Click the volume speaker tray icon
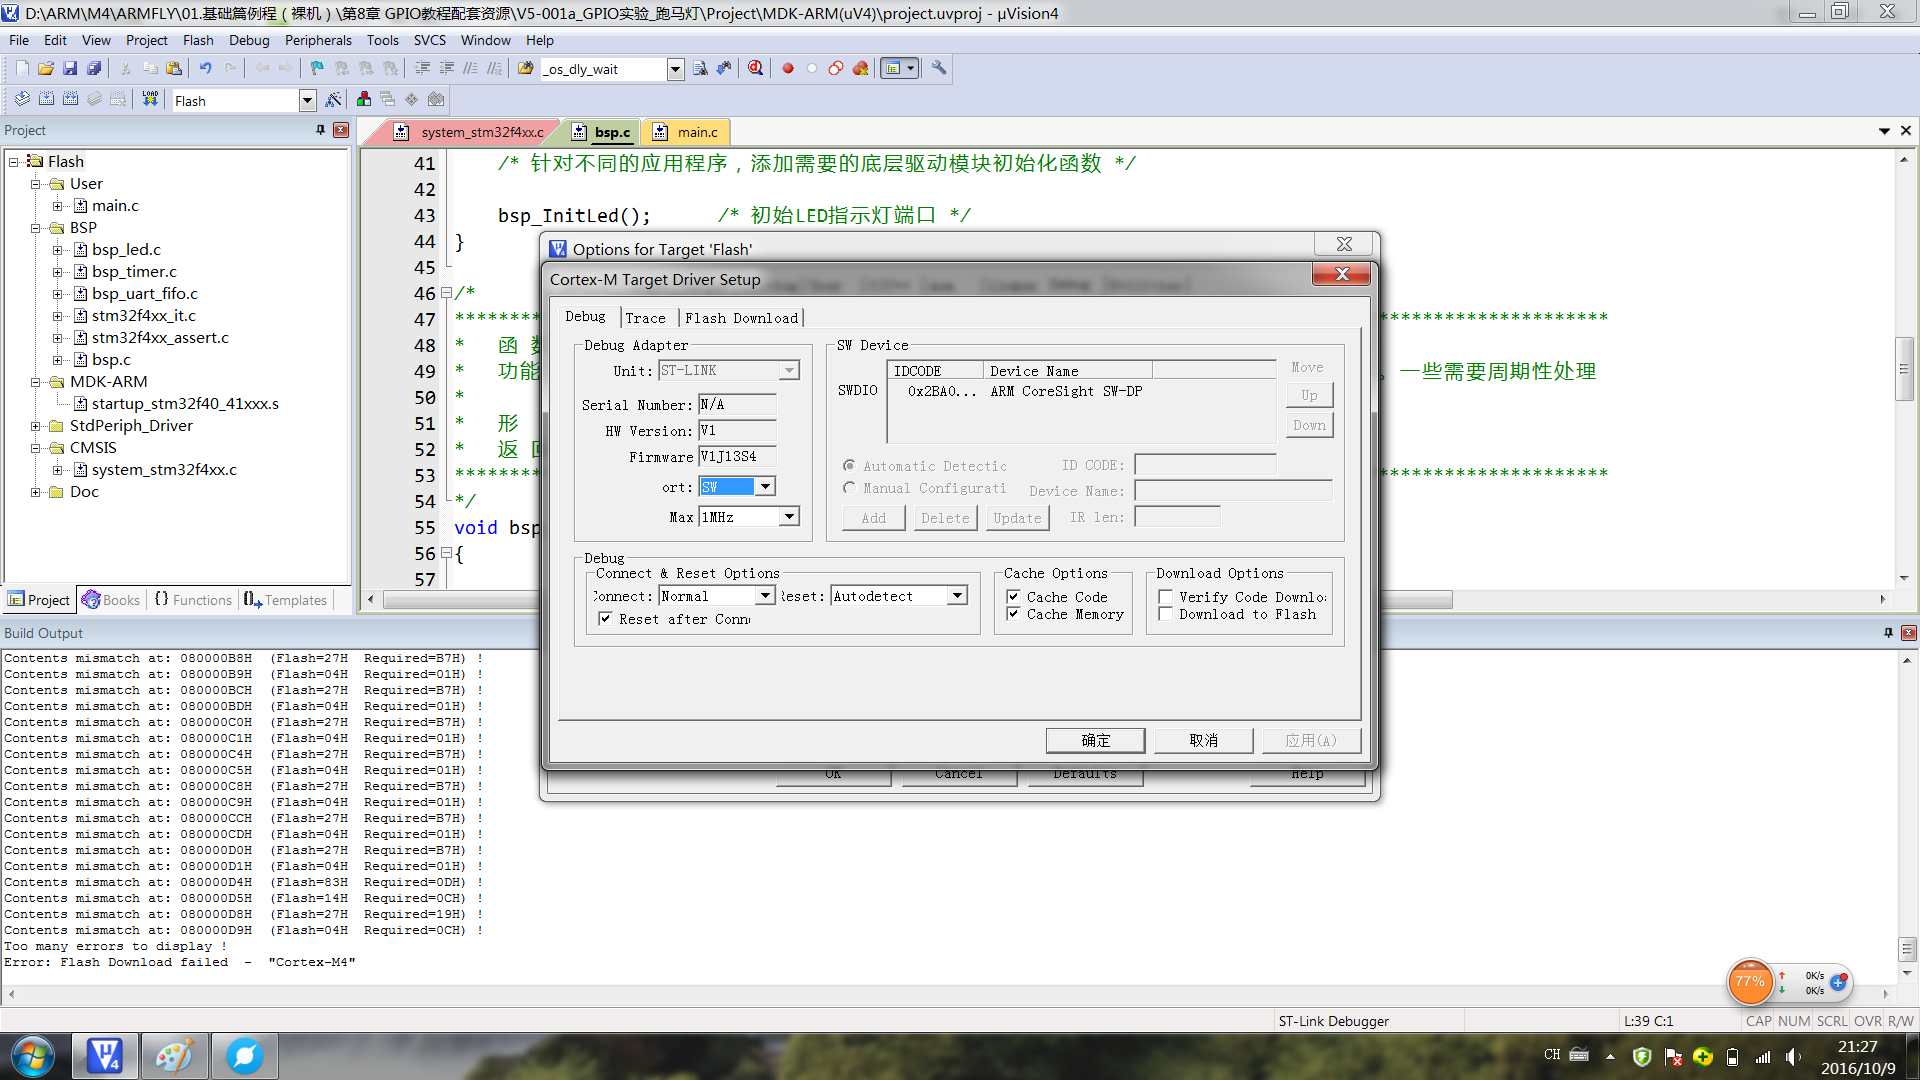1920x1080 pixels. (x=1793, y=1056)
